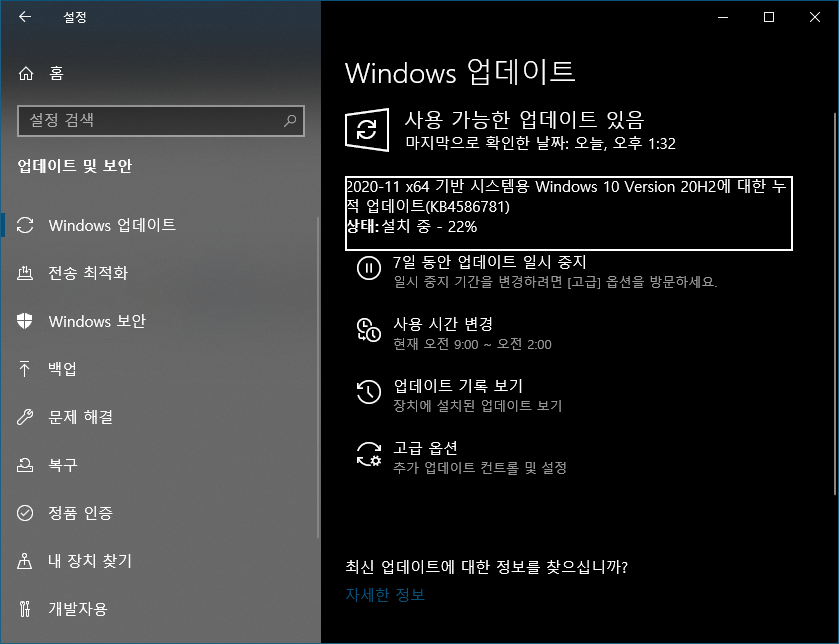The height and width of the screenshot is (644, 839).
Task: Open the 홈 house icon
Action: pyautogui.click(x=26, y=73)
